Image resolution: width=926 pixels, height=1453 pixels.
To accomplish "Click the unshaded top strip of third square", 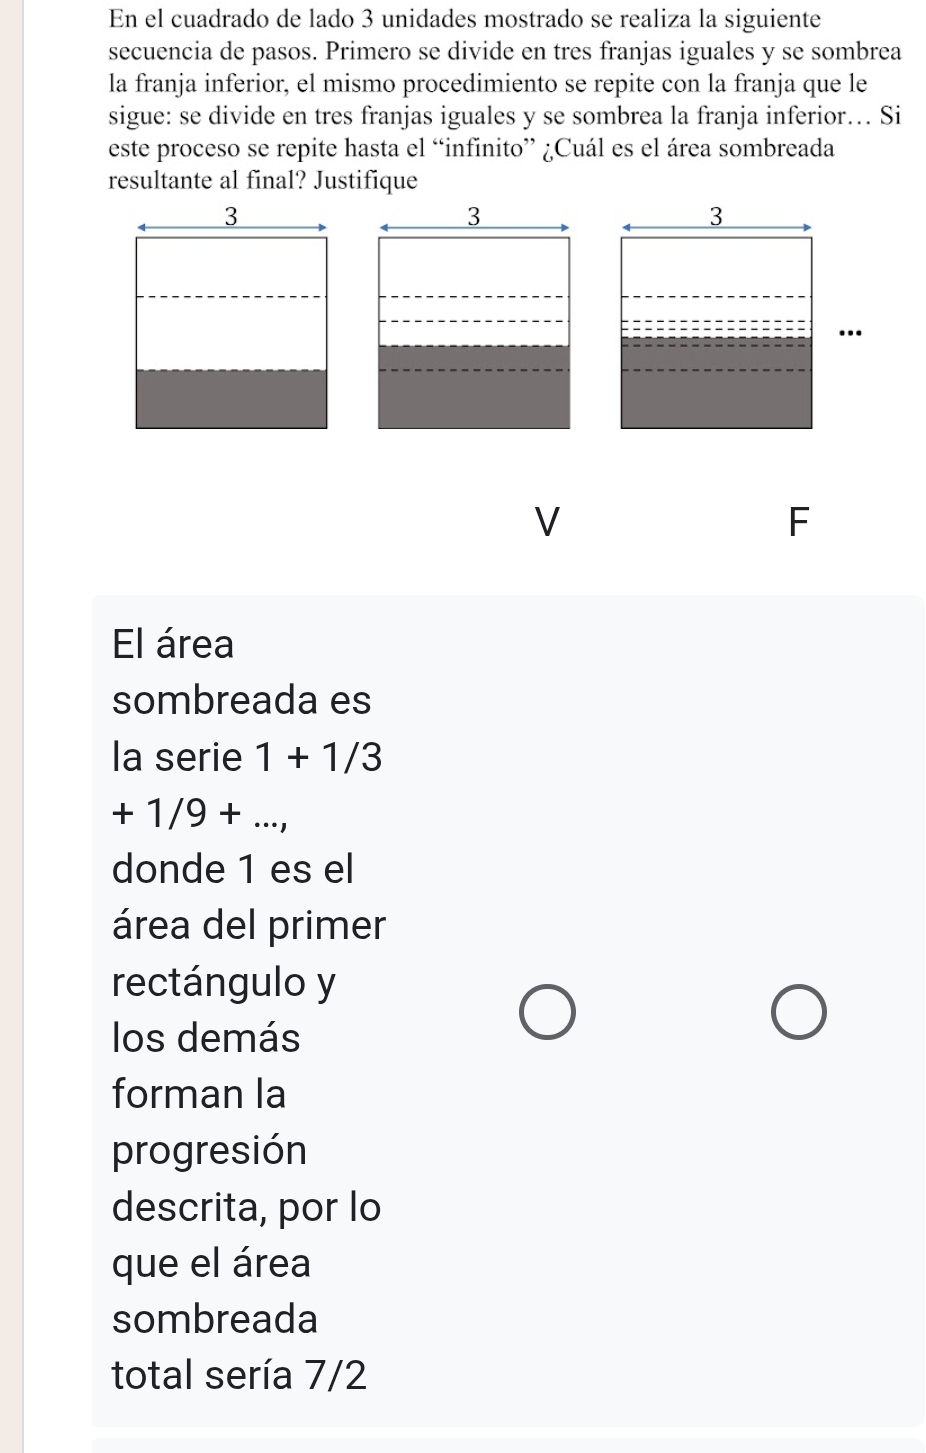I will click(716, 267).
